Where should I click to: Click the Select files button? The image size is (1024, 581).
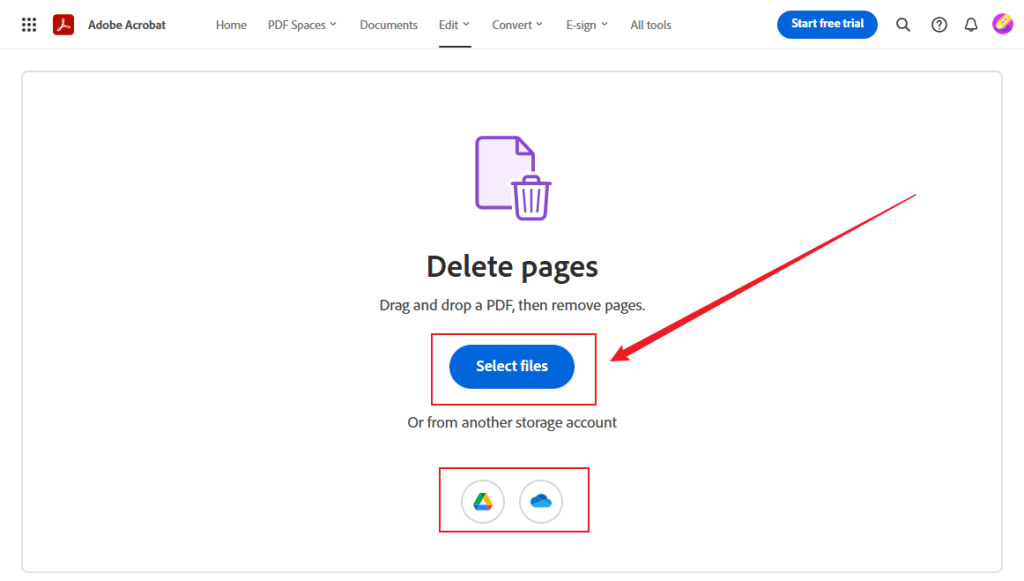coord(511,366)
